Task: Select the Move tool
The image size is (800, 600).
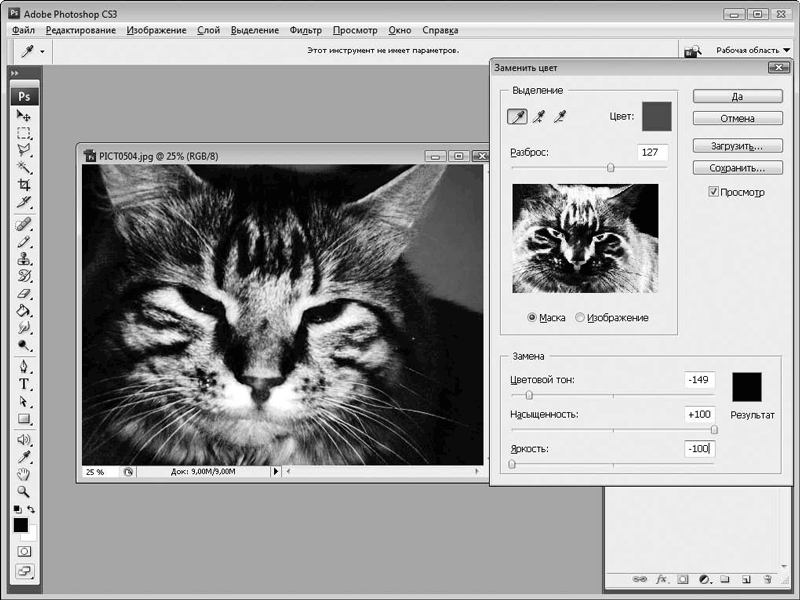Action: pyautogui.click(x=24, y=117)
